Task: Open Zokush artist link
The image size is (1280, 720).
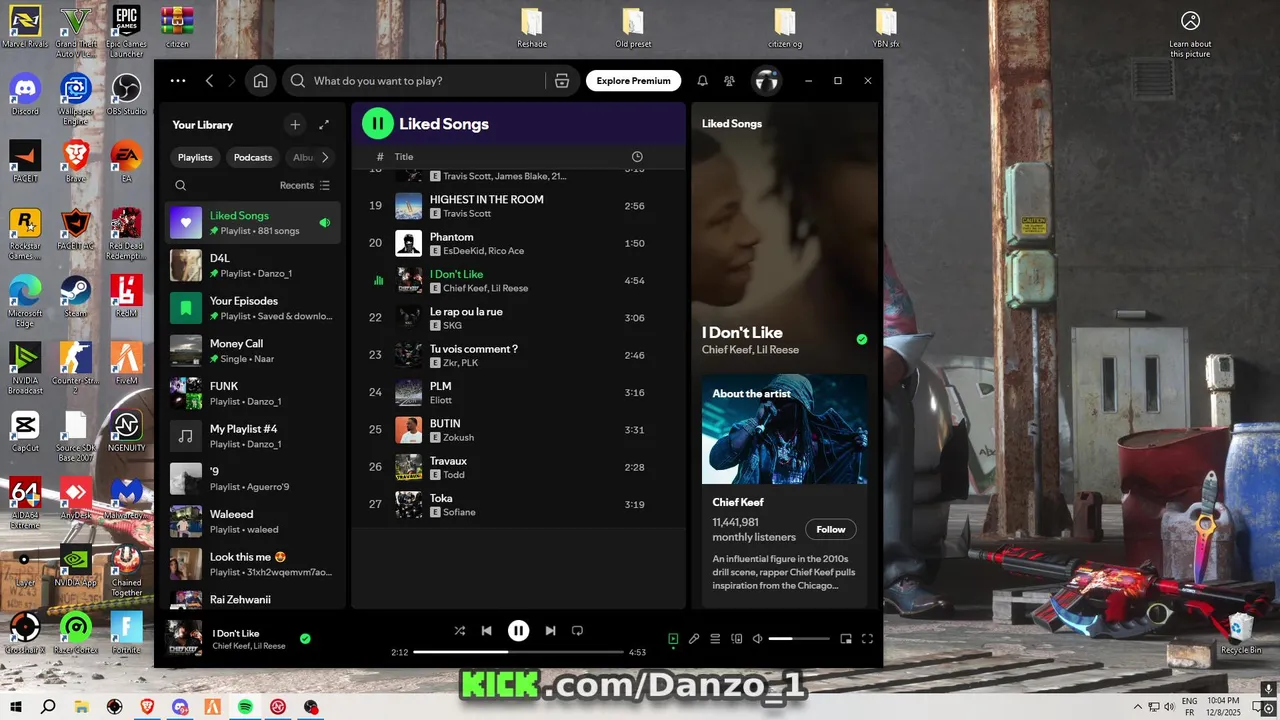Action: click(x=458, y=438)
